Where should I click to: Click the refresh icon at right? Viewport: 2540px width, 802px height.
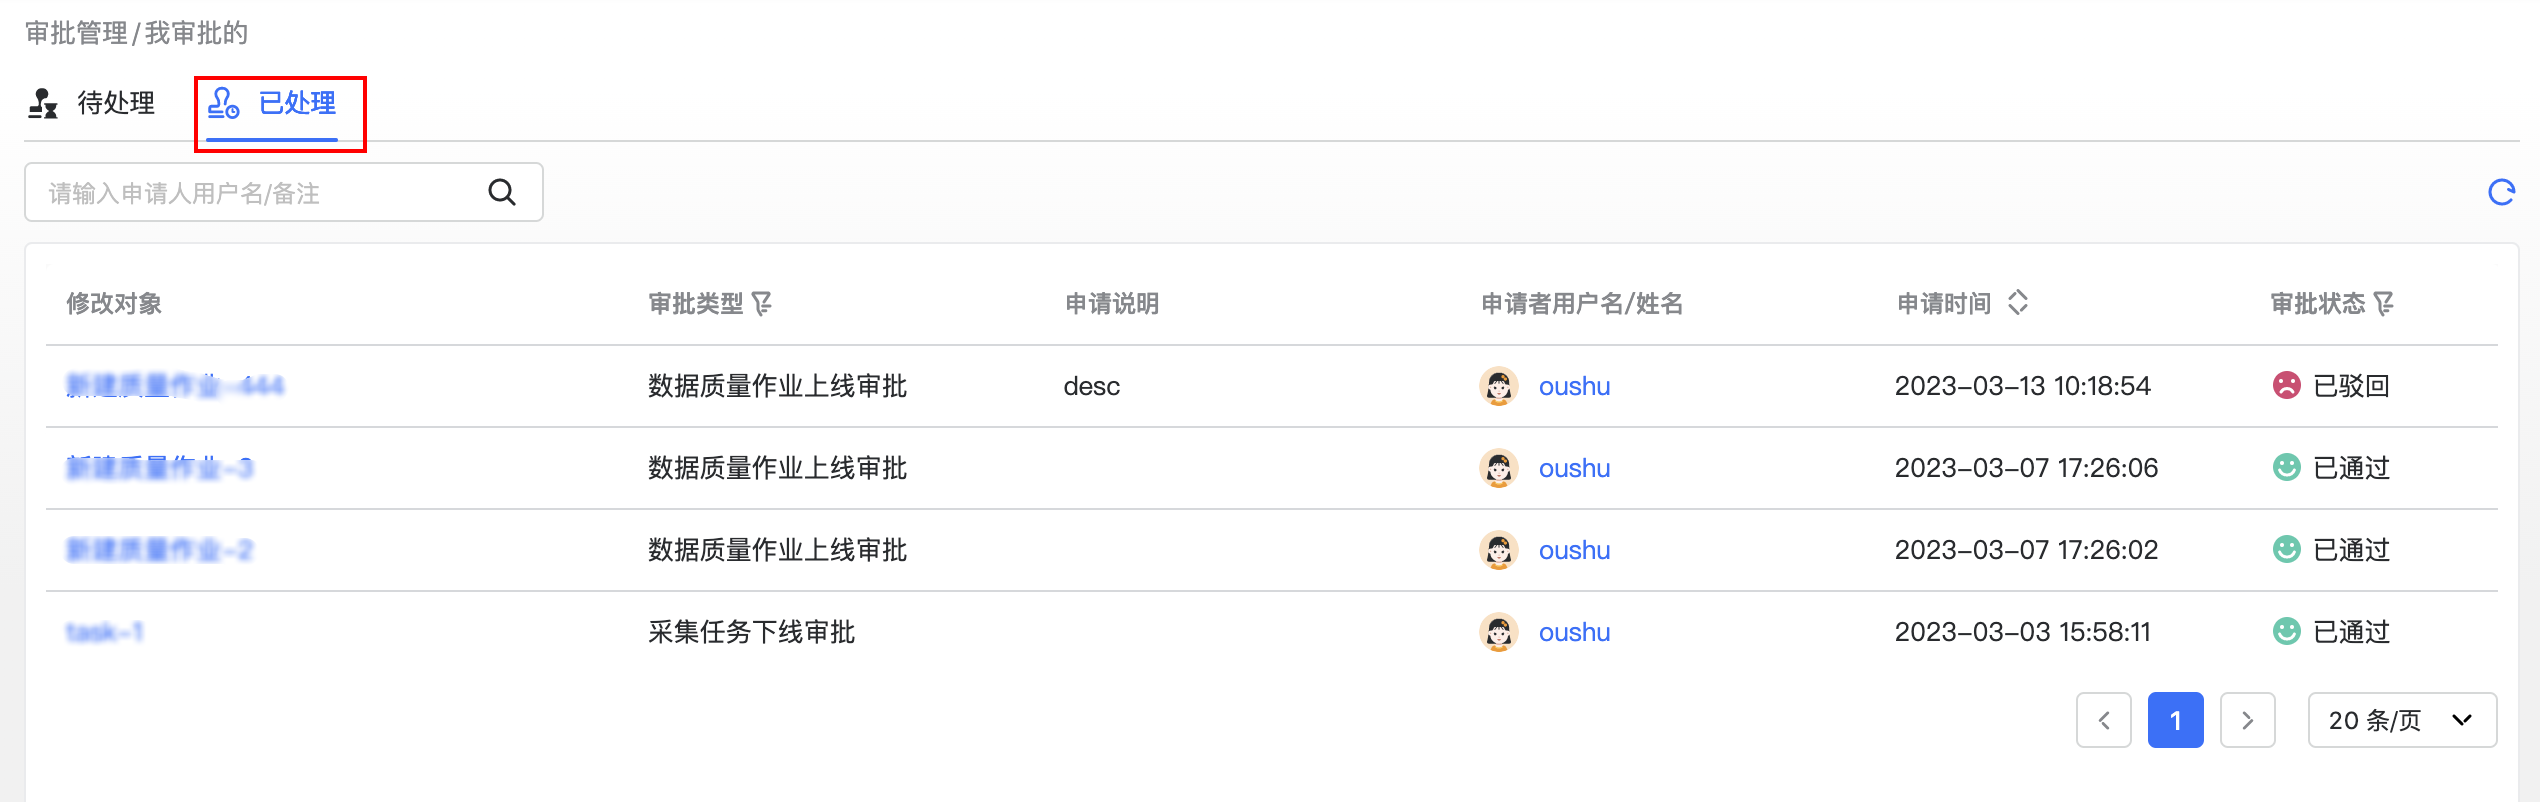pyautogui.click(x=2501, y=192)
